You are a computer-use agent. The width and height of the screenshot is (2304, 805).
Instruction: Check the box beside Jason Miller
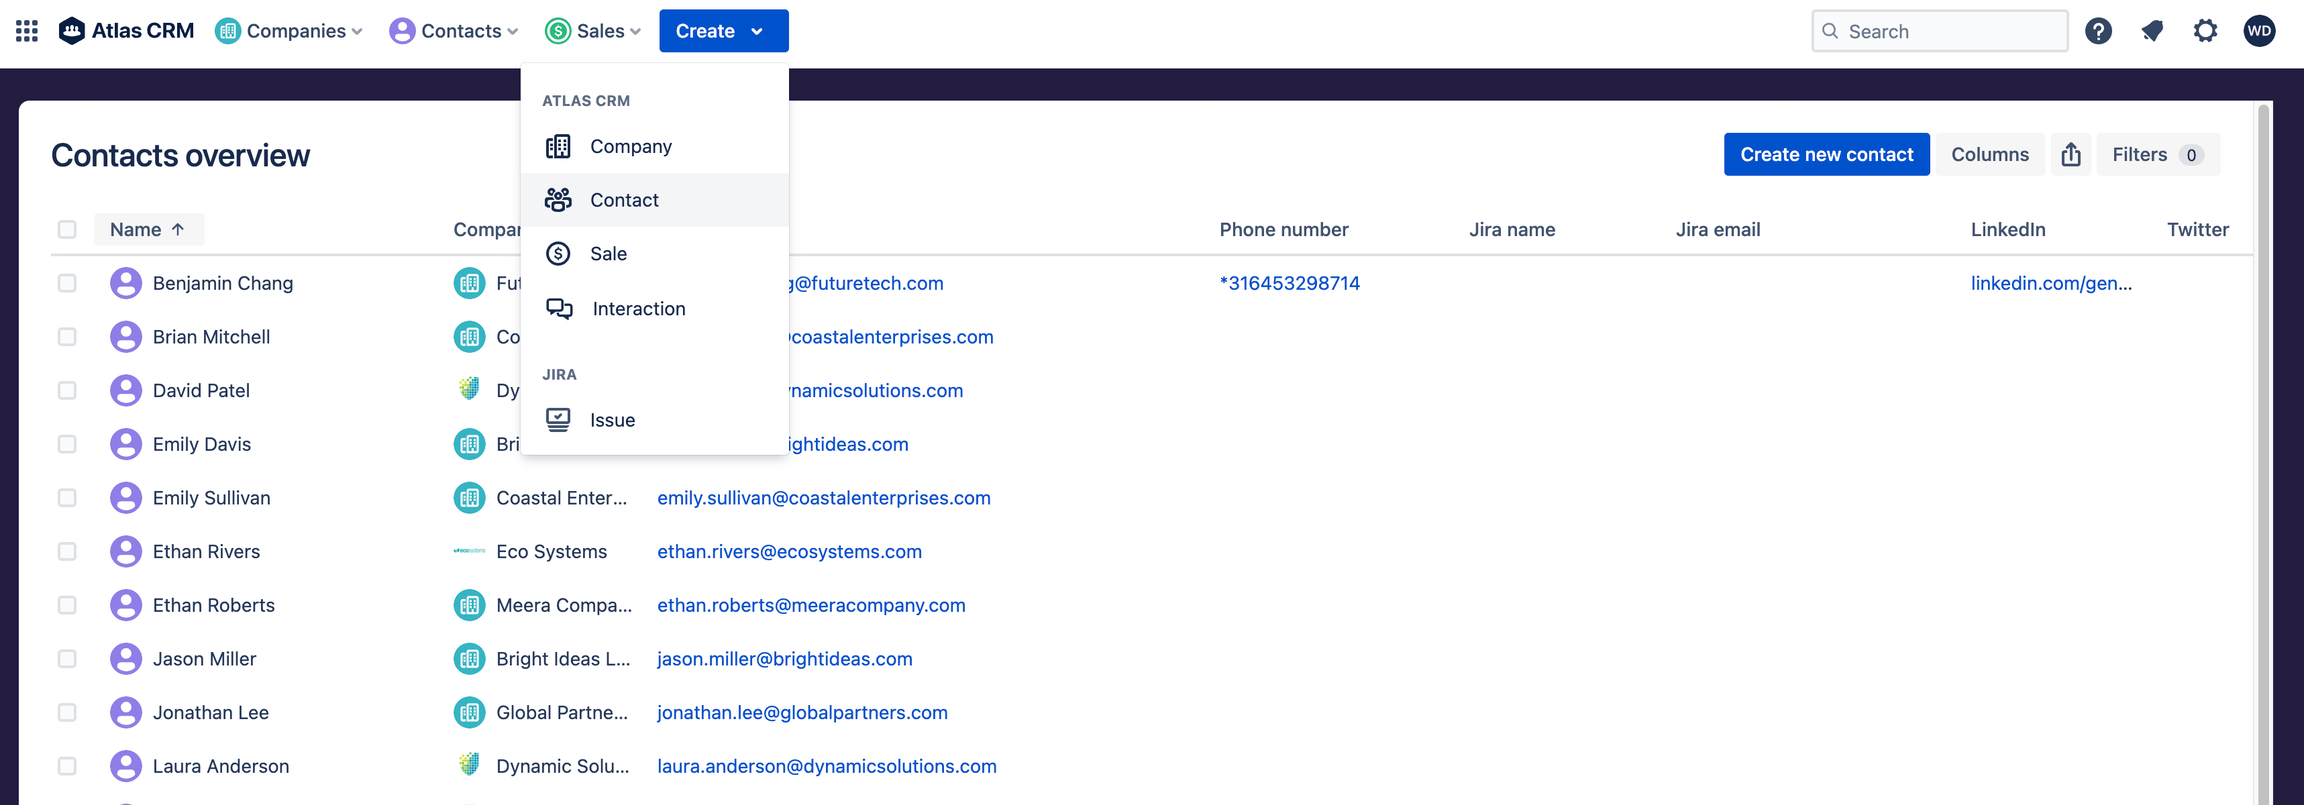point(67,659)
